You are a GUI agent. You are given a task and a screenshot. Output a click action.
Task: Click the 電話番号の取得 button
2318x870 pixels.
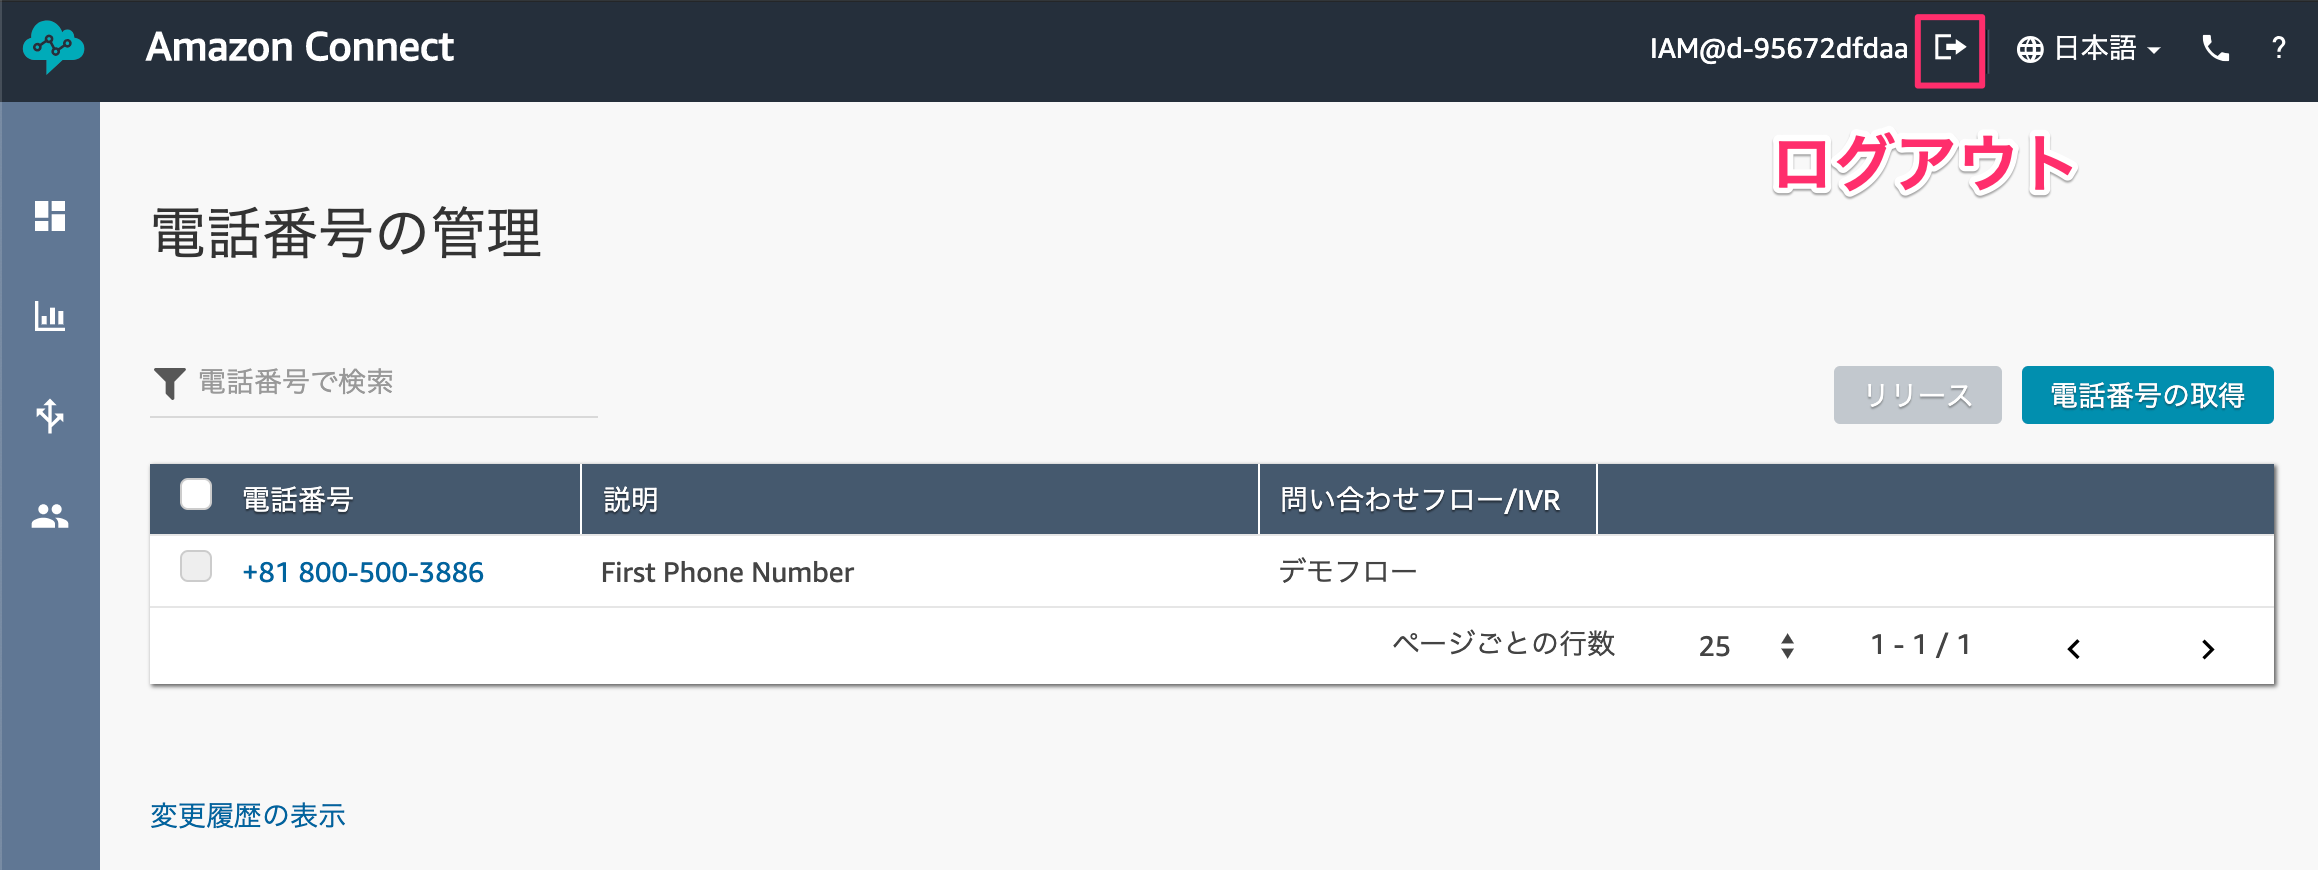pos(2148,395)
